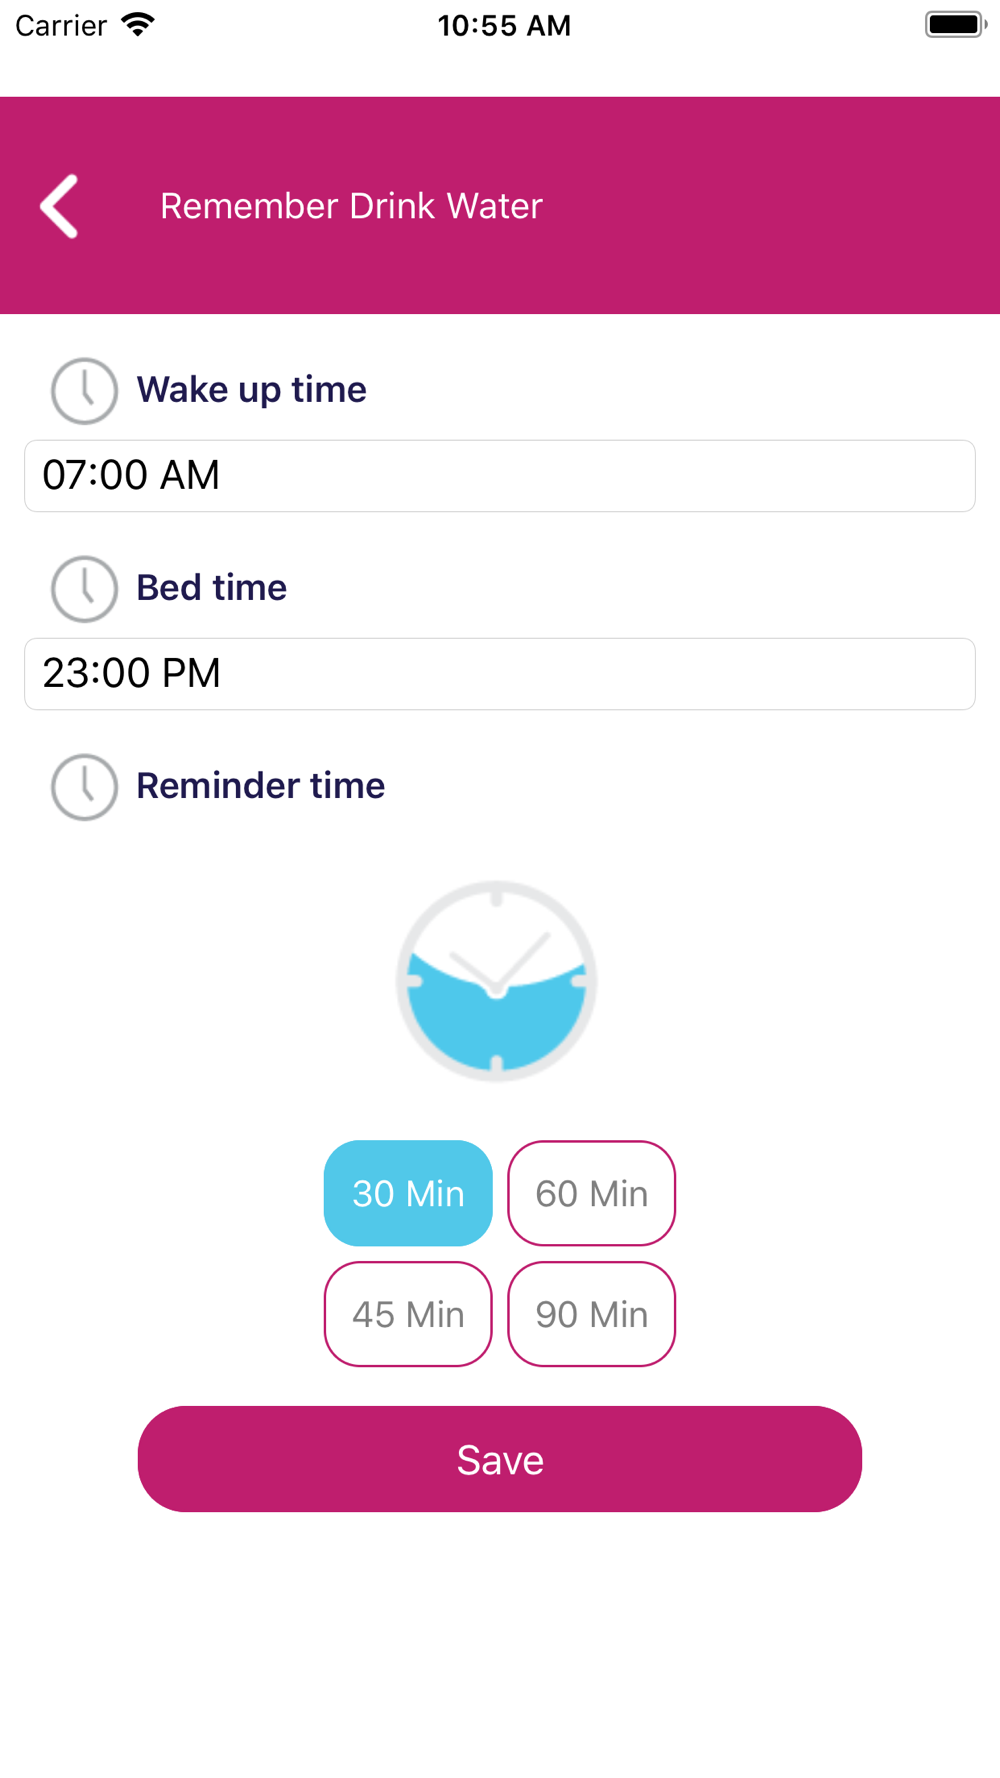The image size is (1000, 1778).
Task: Tap the clock icon beside Bed time
Action: click(x=84, y=588)
